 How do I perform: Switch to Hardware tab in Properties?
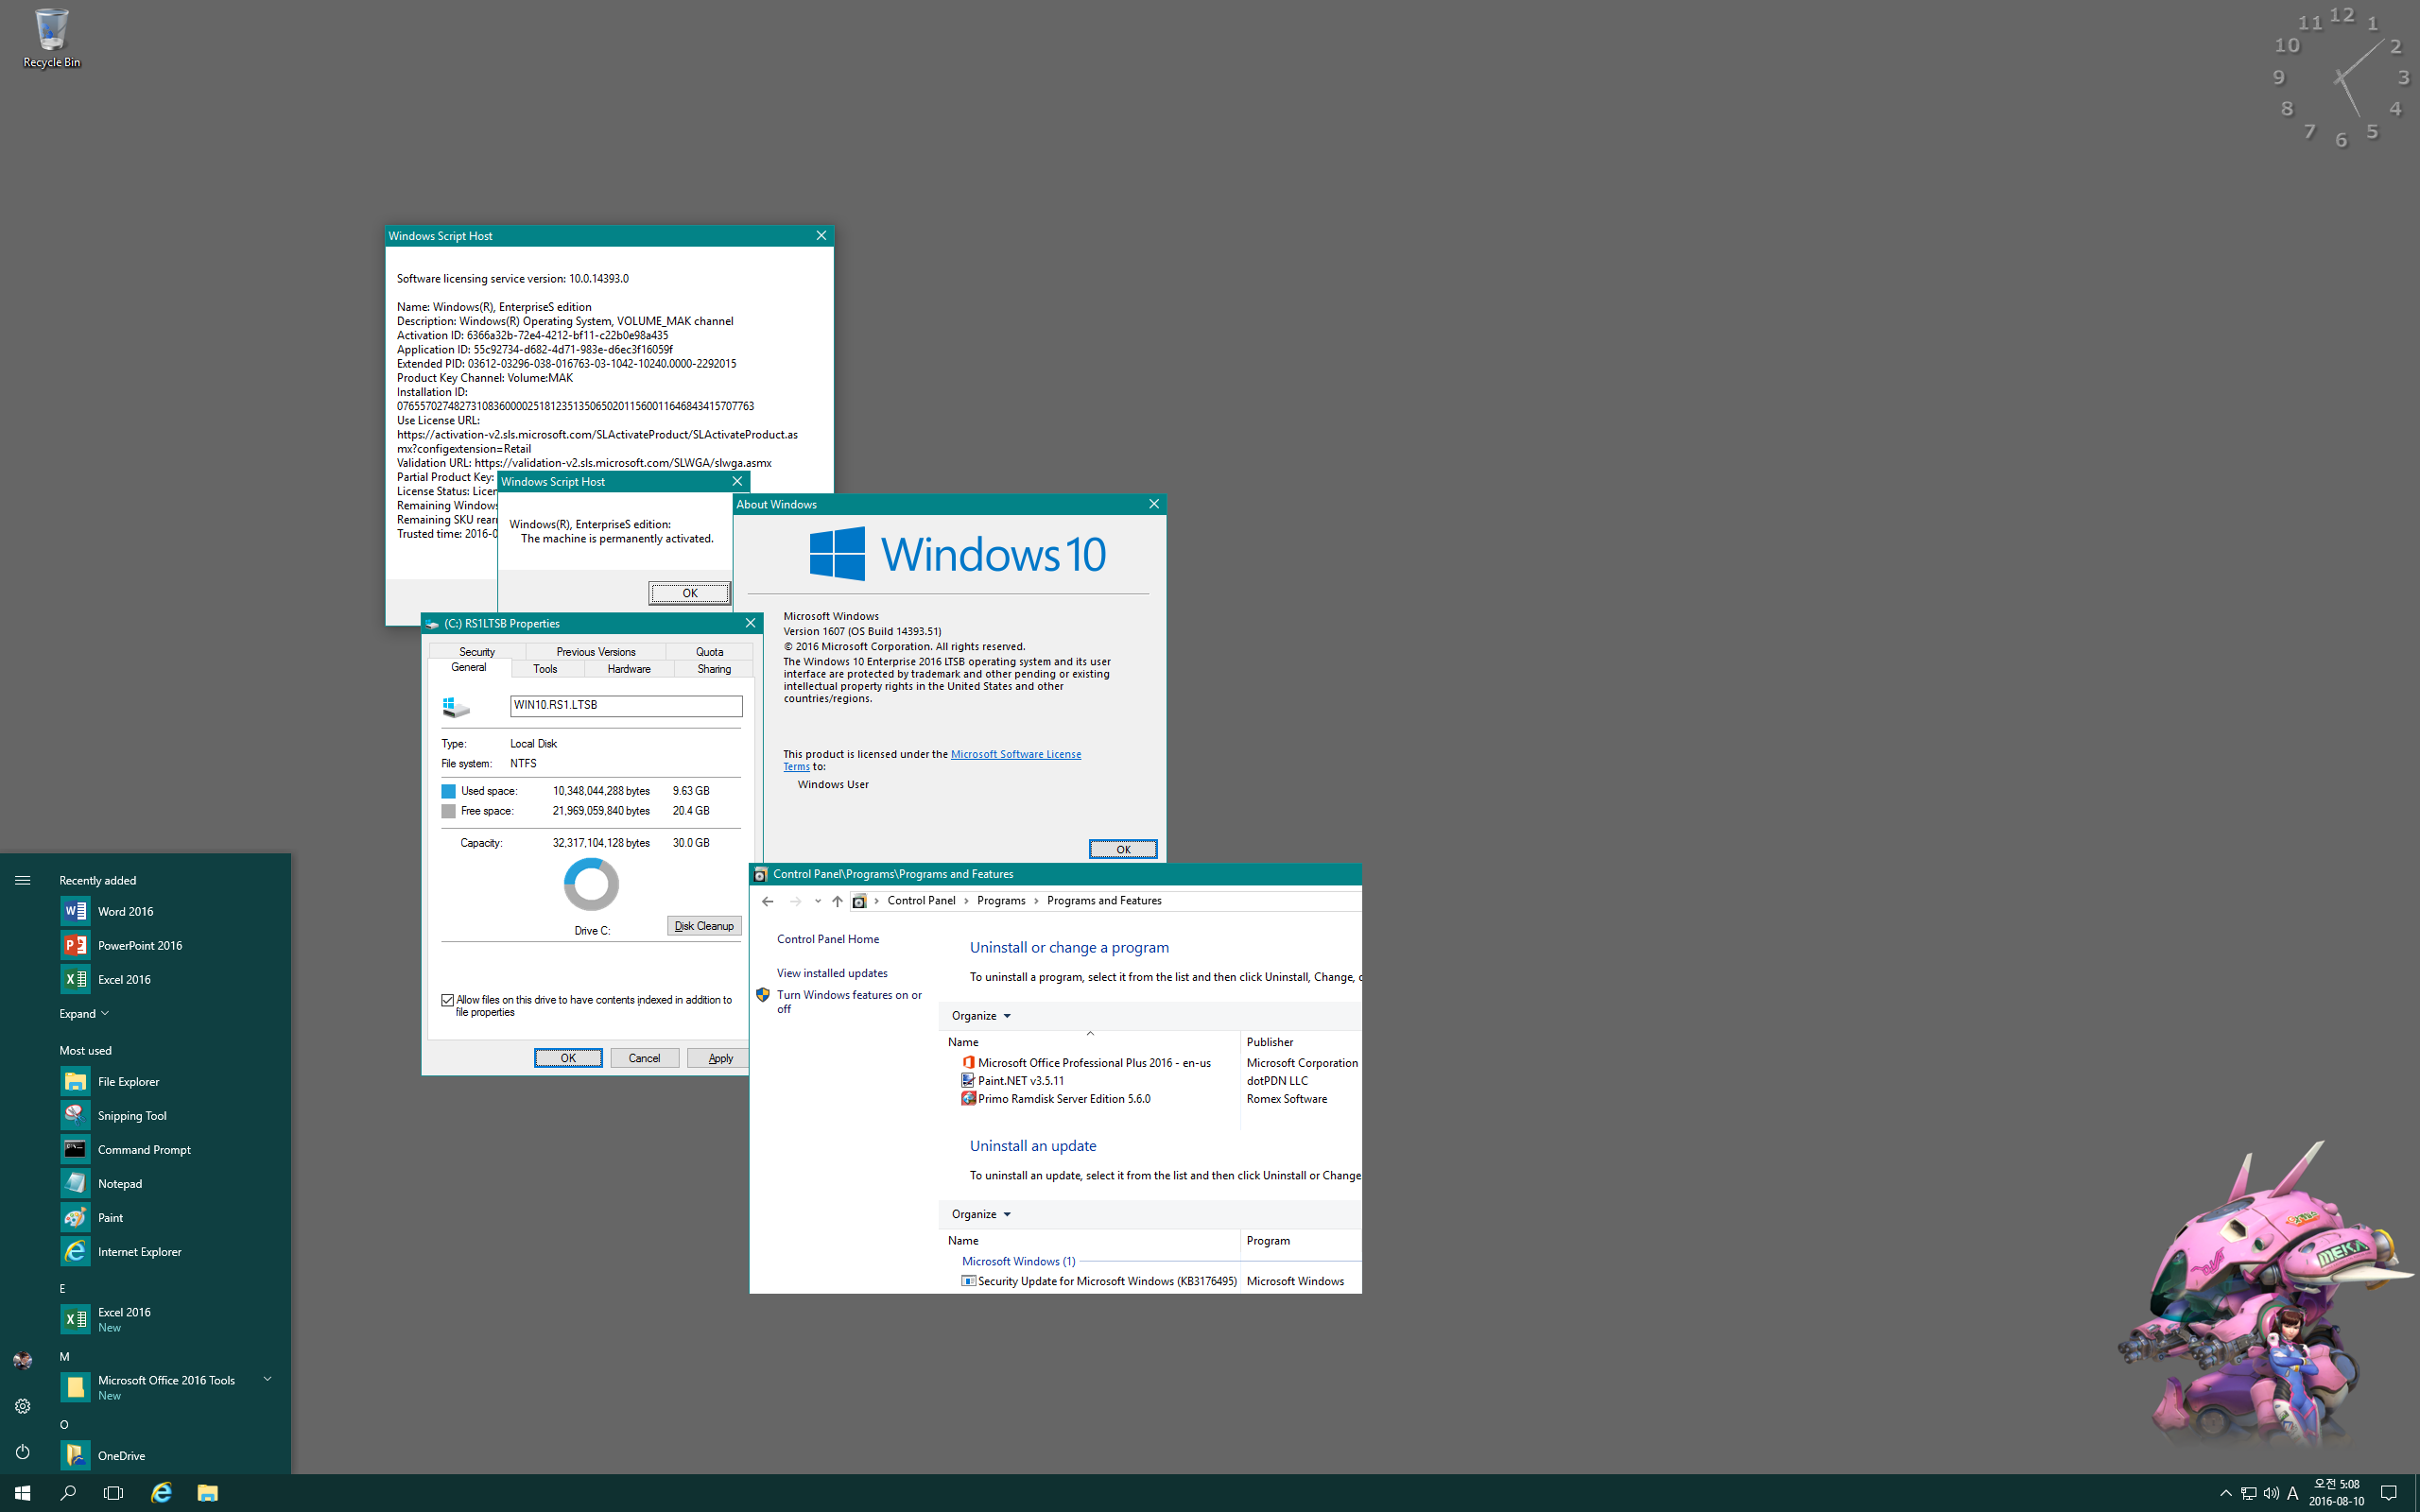tap(629, 669)
